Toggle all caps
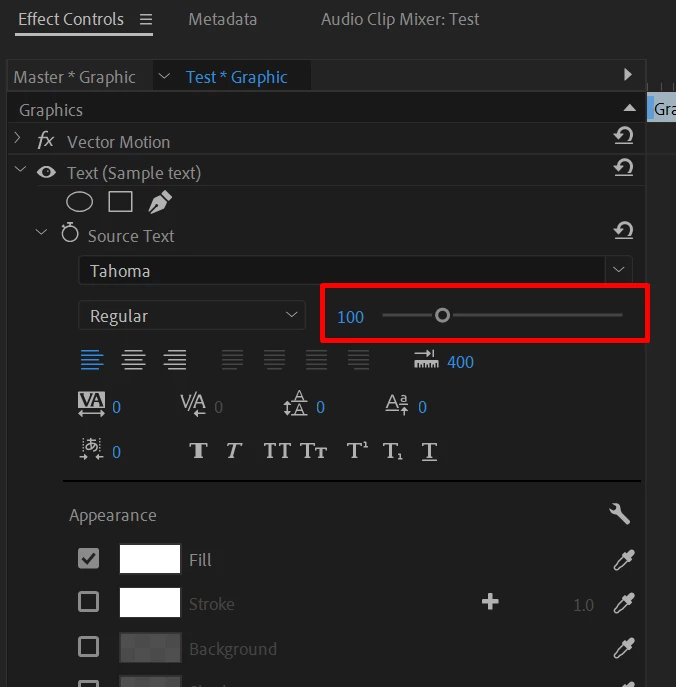The height and width of the screenshot is (687, 676). click(277, 450)
